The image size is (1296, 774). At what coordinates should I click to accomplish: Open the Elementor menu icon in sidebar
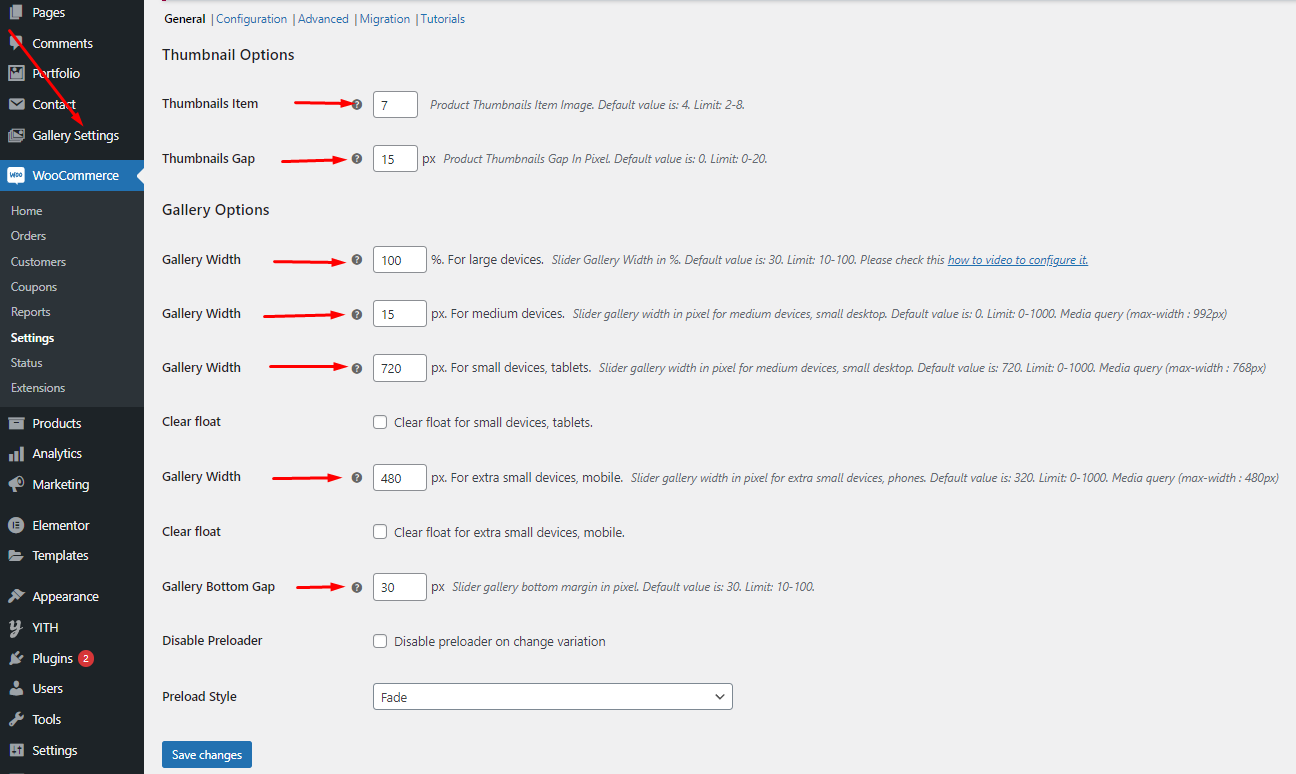(16, 525)
